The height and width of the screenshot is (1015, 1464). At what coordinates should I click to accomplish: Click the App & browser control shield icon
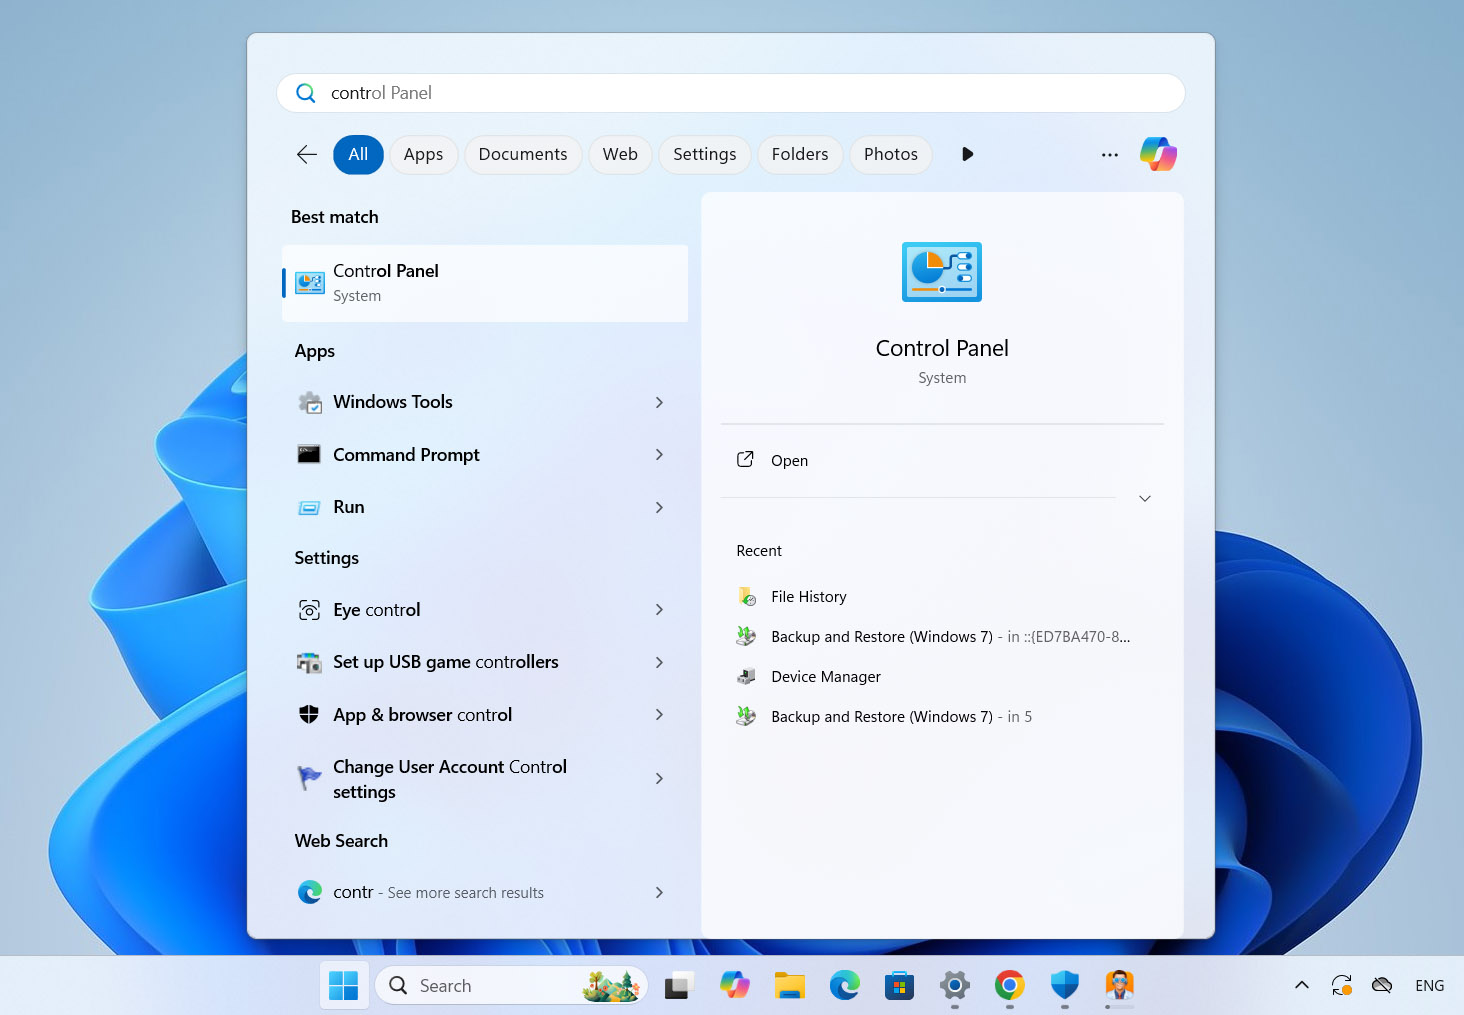(x=309, y=714)
